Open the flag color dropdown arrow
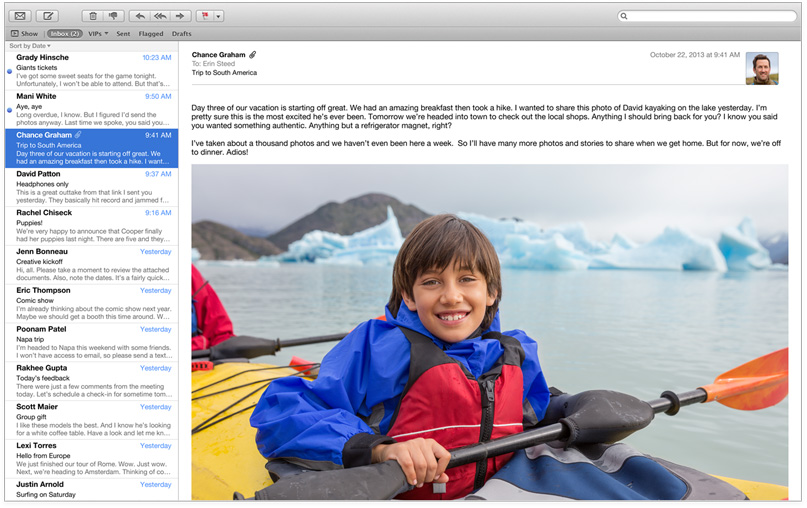The image size is (807, 508). pos(219,16)
